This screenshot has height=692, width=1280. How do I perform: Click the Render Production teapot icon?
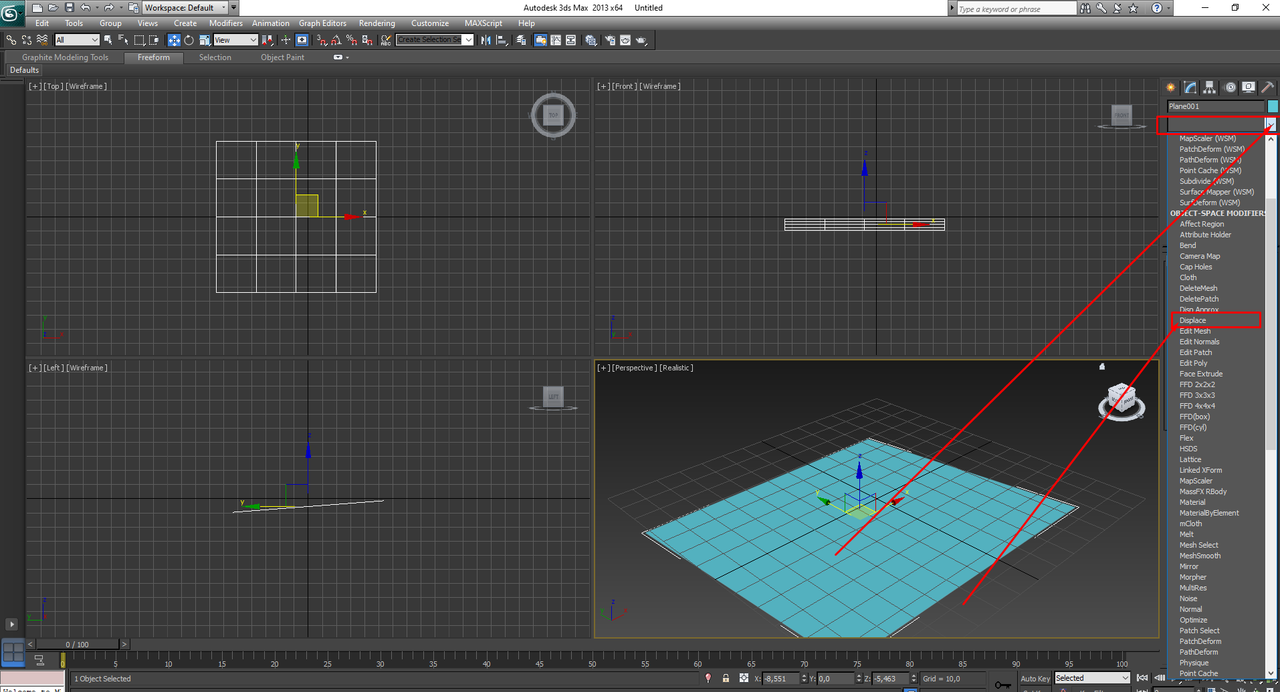(641, 40)
